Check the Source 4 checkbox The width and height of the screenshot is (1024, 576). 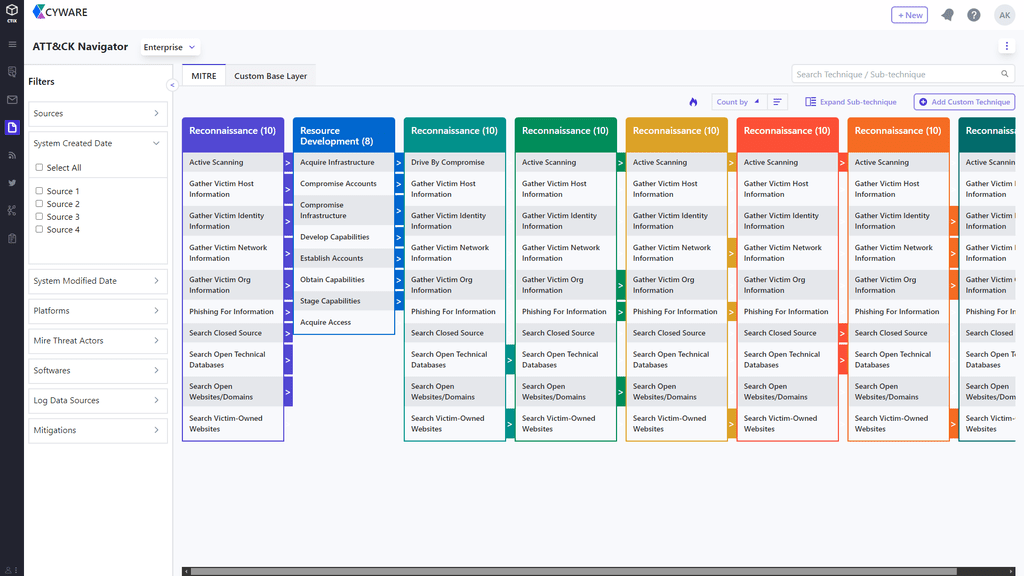pyautogui.click(x=39, y=229)
